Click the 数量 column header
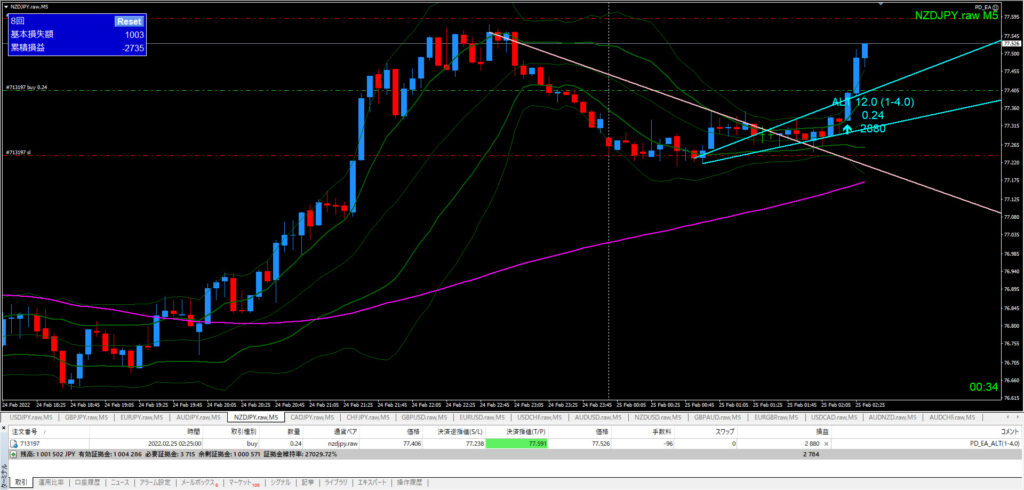This screenshot has height=490, width=1024. point(295,432)
